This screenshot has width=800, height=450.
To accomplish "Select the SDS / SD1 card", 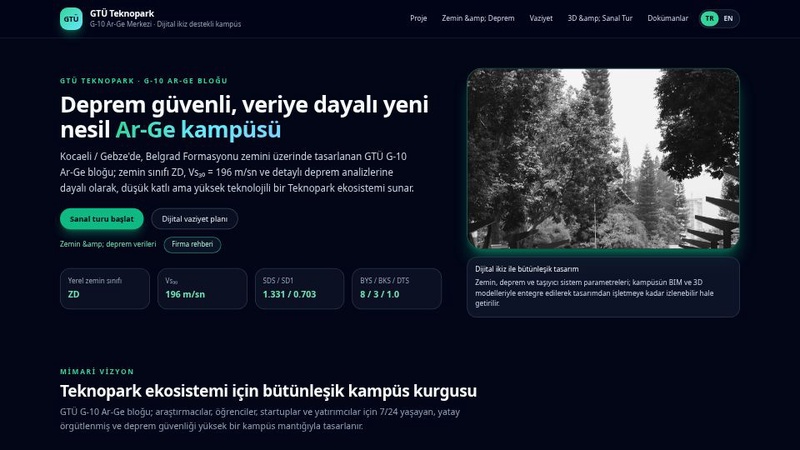I will pos(299,289).
